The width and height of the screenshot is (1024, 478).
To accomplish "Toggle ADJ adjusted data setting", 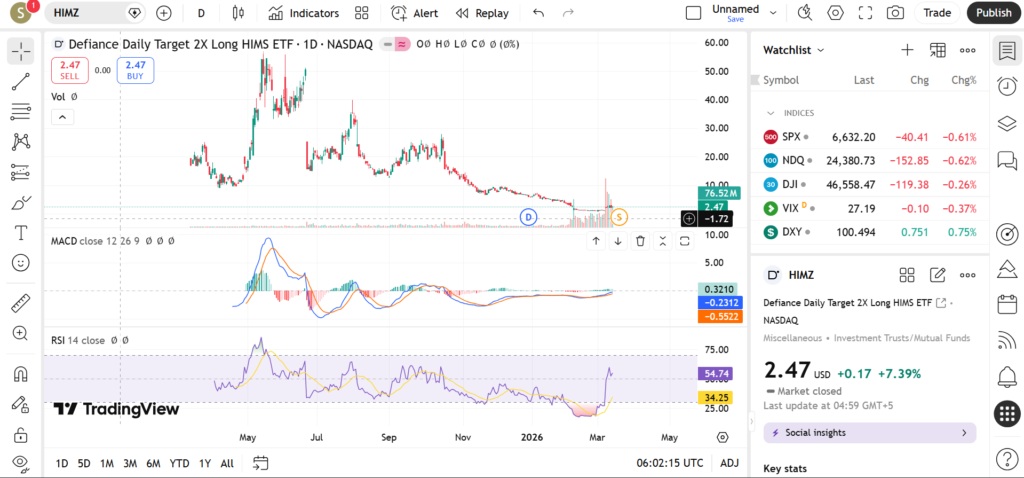I will [x=730, y=463].
